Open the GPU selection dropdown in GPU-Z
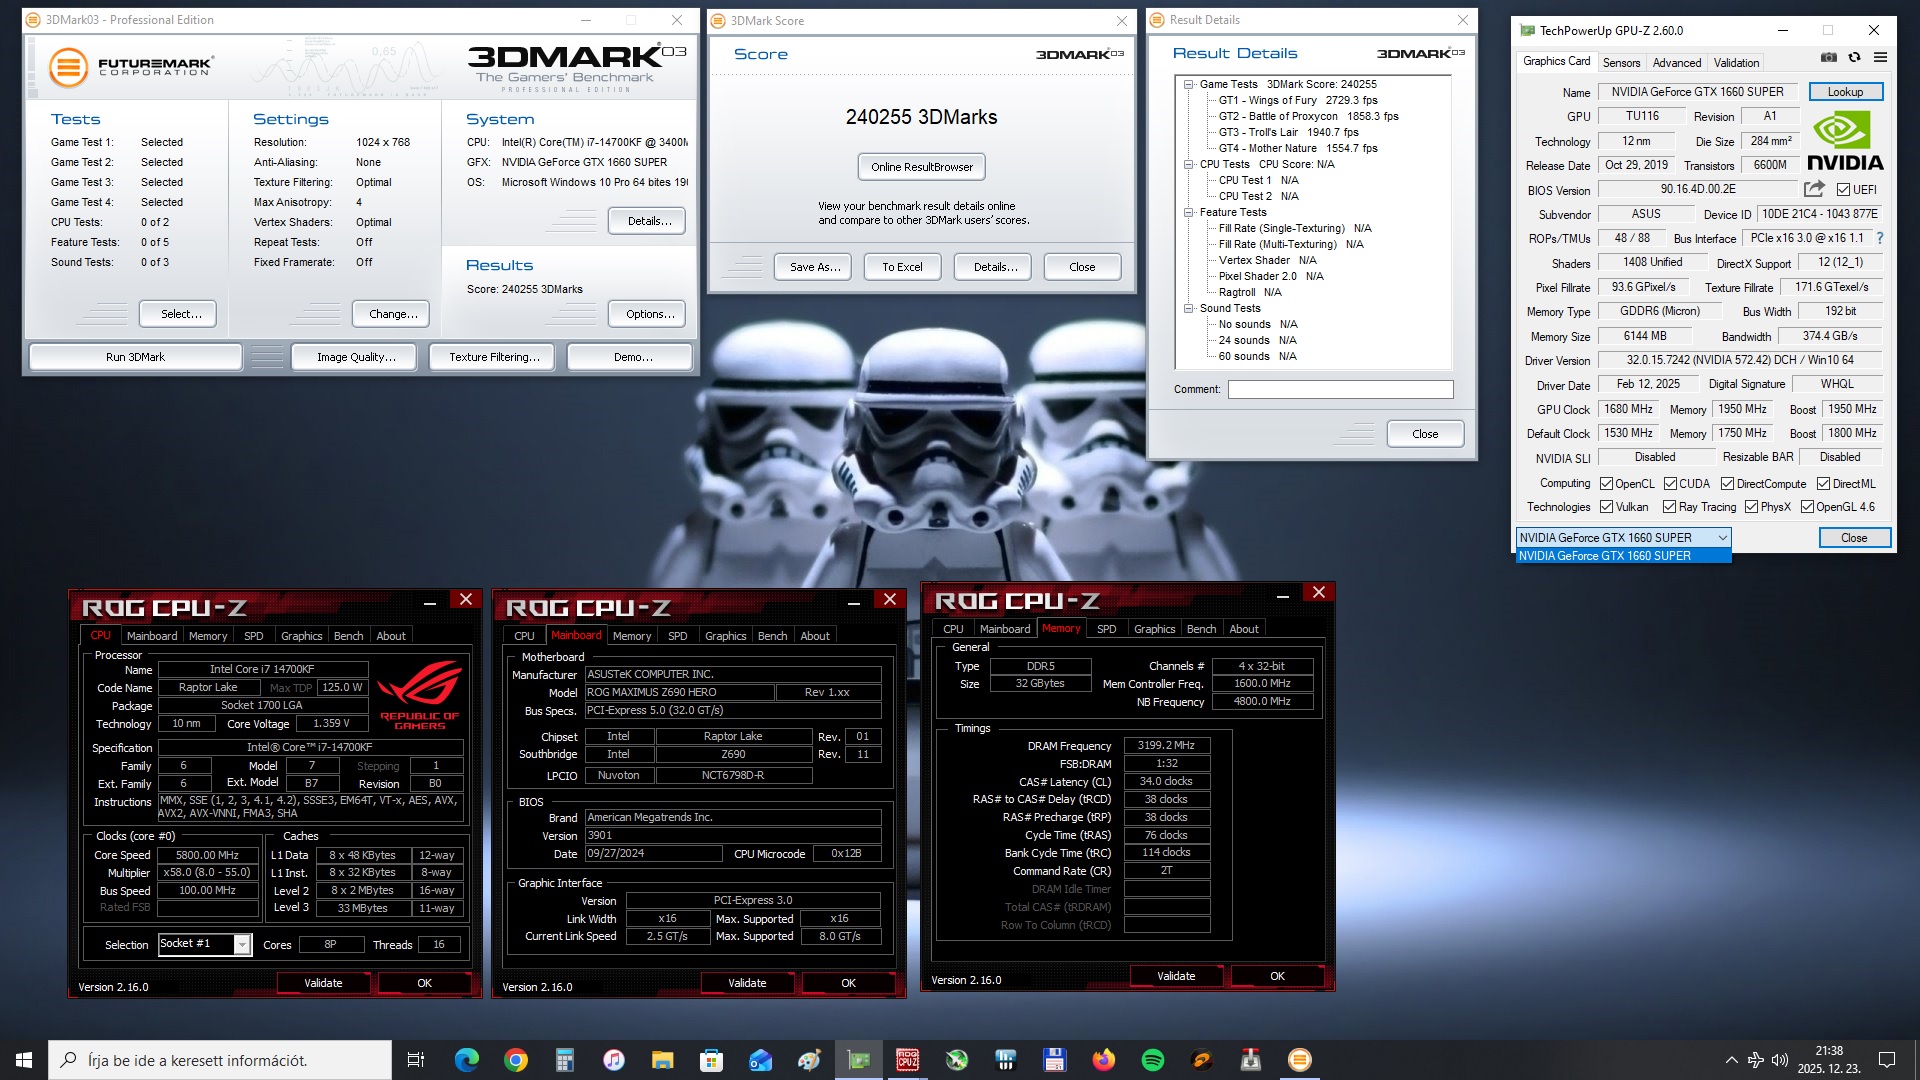This screenshot has height=1080, width=1920. coord(1722,538)
